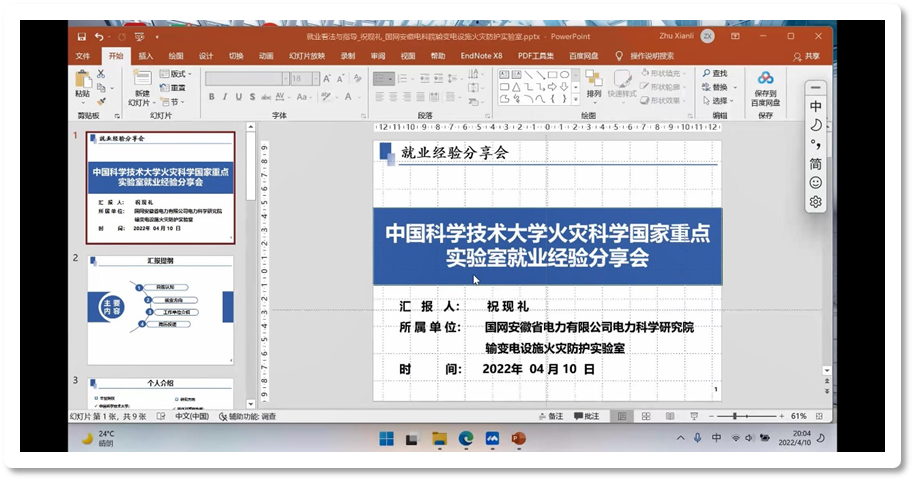Viewport: 914px width, 481px height.
Task: Switch to the 插入 (Insert) tab
Action: pyautogui.click(x=146, y=56)
